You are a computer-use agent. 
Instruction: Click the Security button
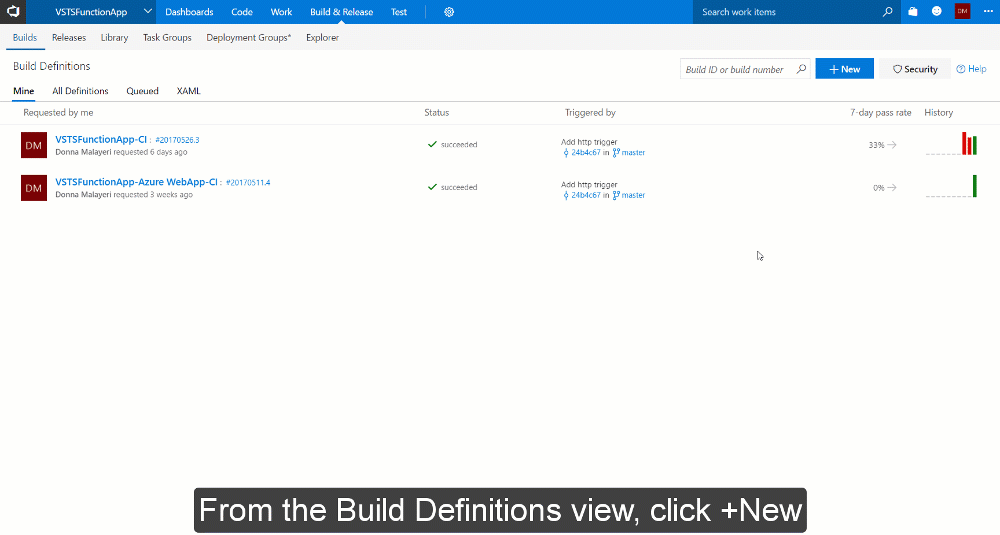pos(915,69)
